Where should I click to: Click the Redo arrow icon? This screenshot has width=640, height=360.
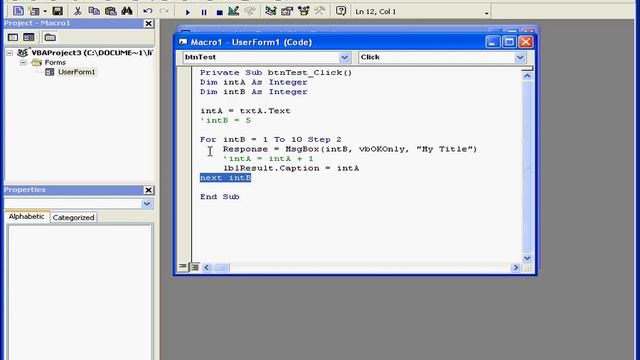pyautogui.click(x=164, y=11)
